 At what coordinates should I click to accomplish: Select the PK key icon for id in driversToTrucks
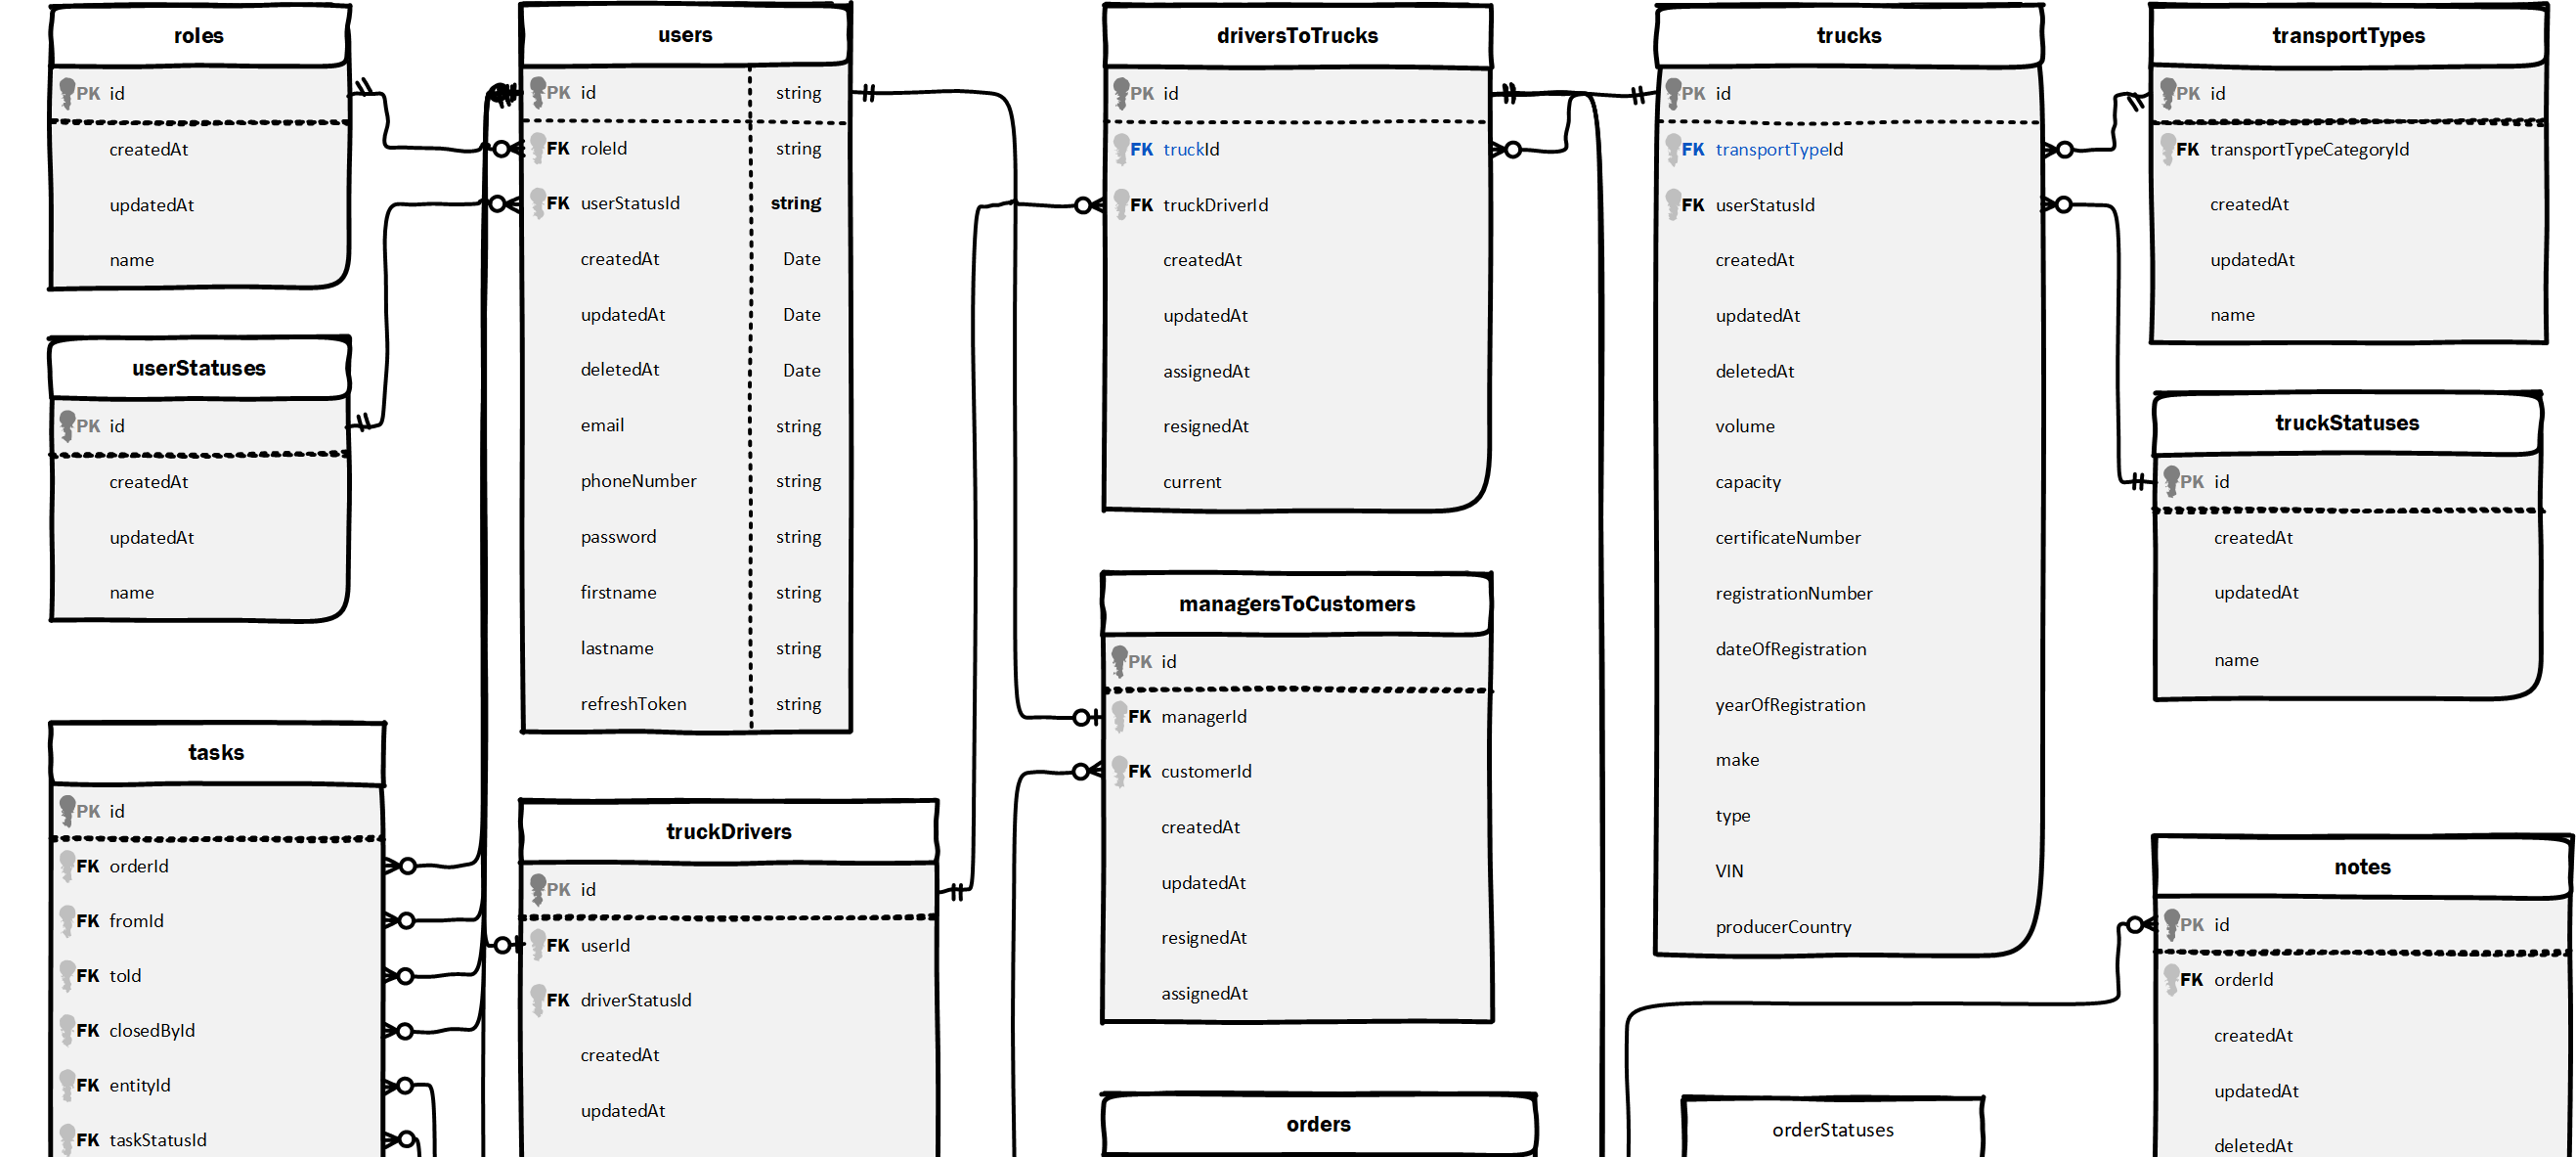(x=1121, y=92)
